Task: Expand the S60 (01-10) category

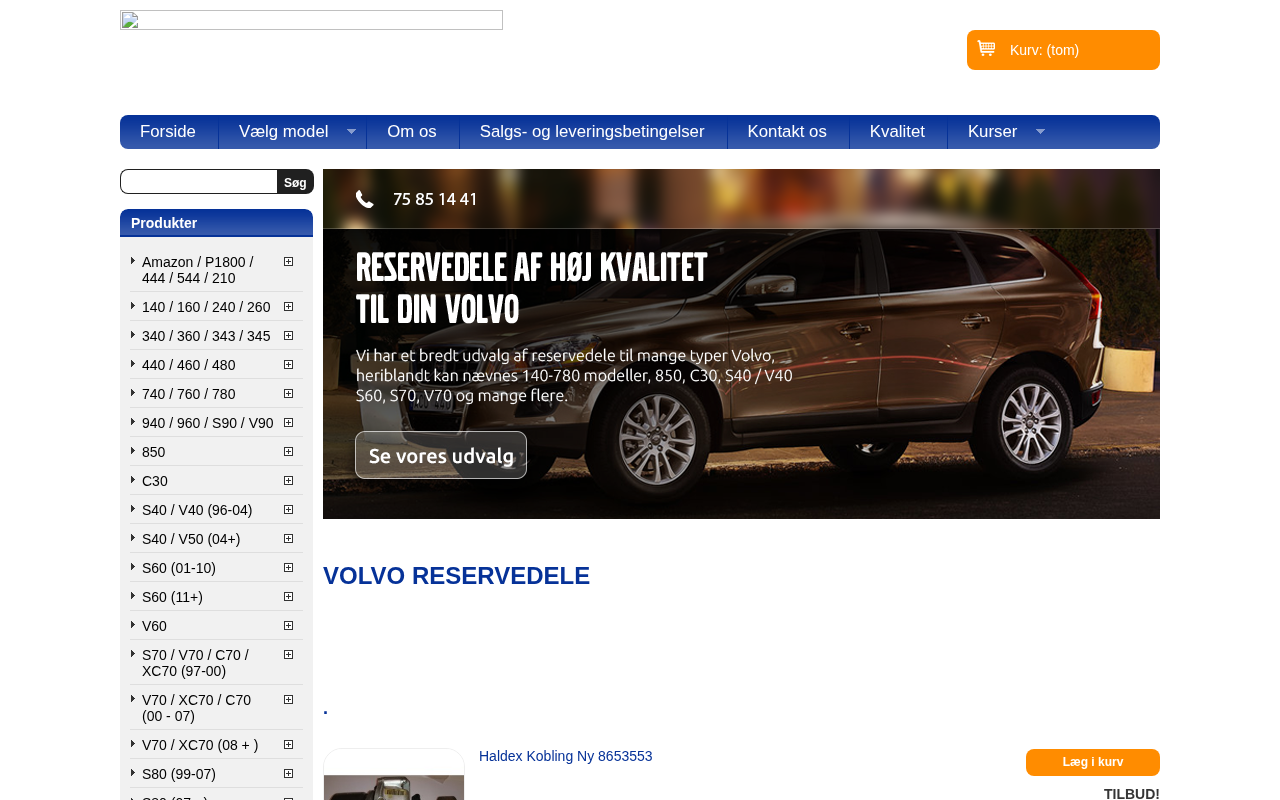Action: [x=288, y=568]
